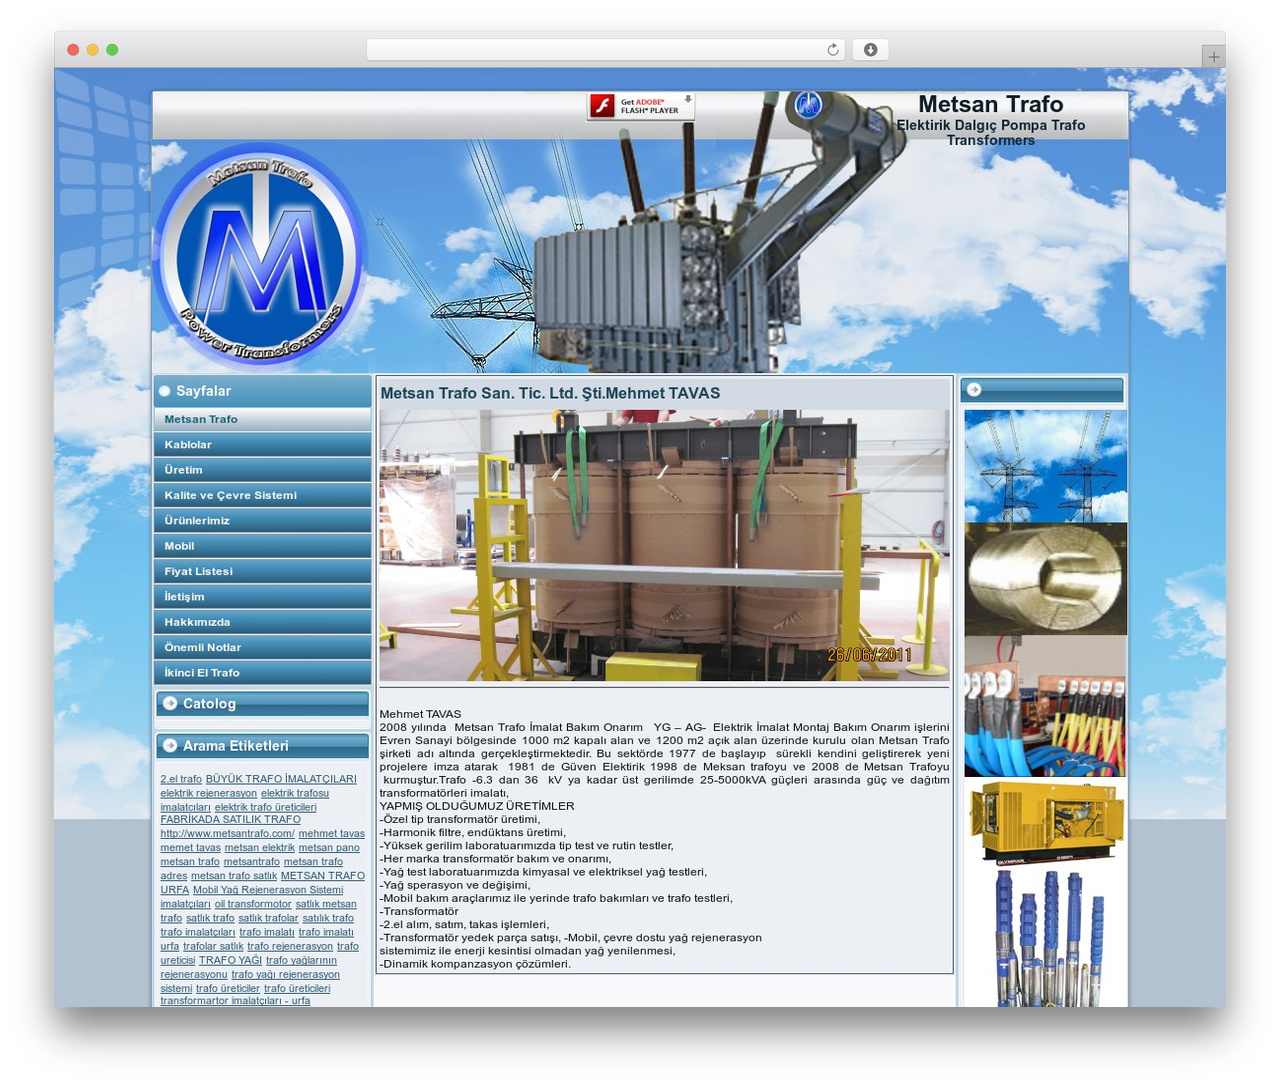Click the arrow icon beside Catolog
This screenshot has width=1280, height=1084.
click(x=170, y=703)
